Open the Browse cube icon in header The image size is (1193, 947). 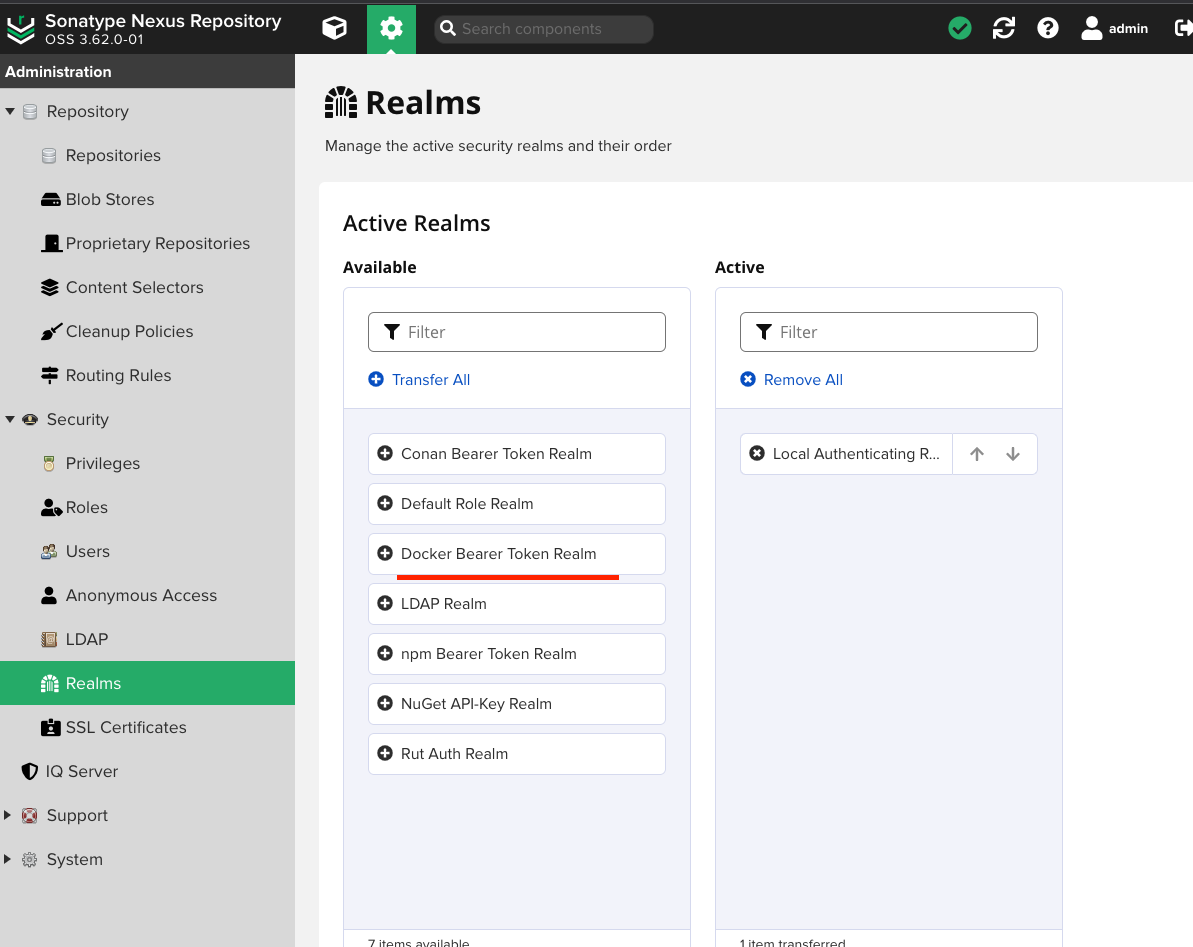(x=334, y=29)
